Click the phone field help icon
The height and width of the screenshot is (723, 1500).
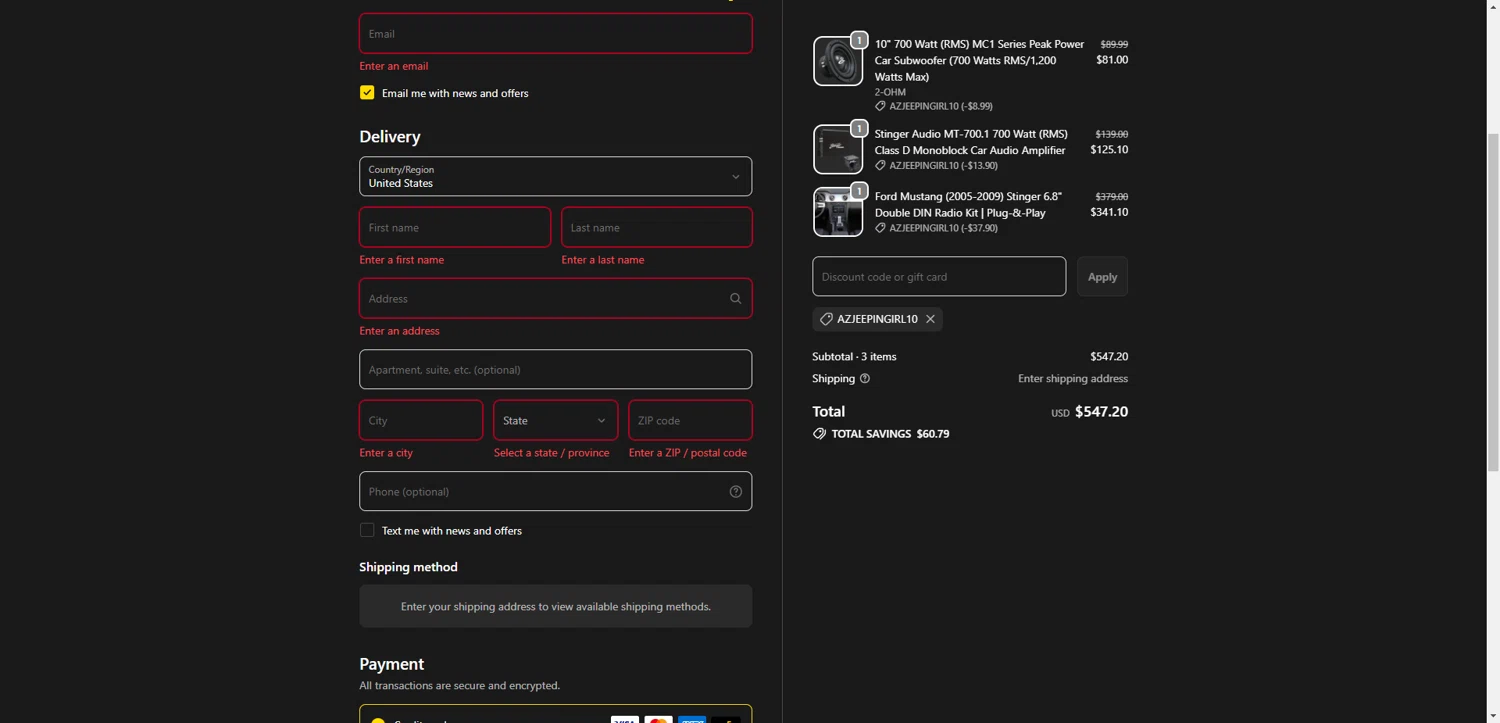pyautogui.click(x=735, y=491)
